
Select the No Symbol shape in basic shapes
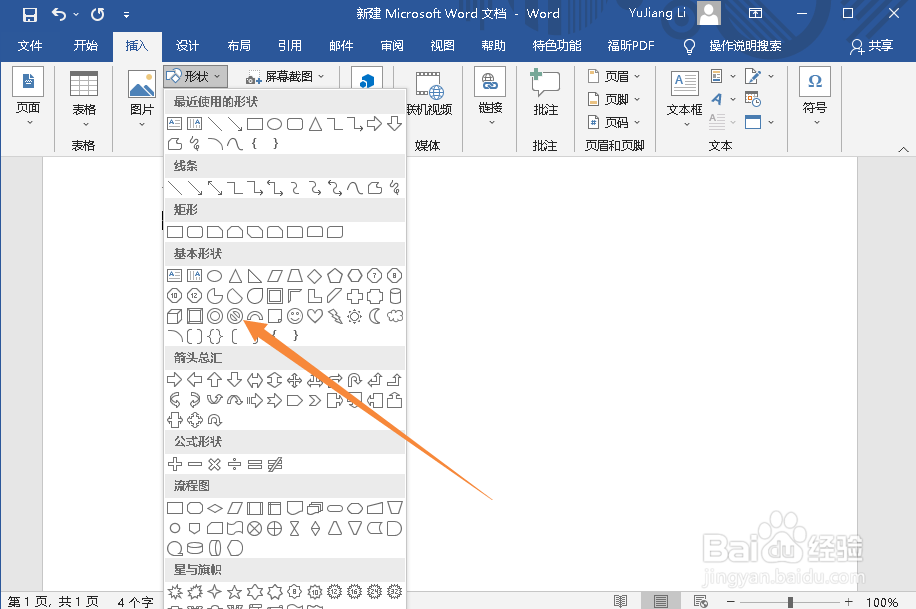click(235, 316)
